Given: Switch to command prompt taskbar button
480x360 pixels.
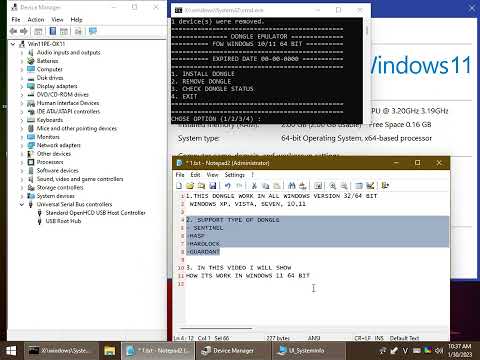Looking at the screenshot, I should tap(61, 351).
